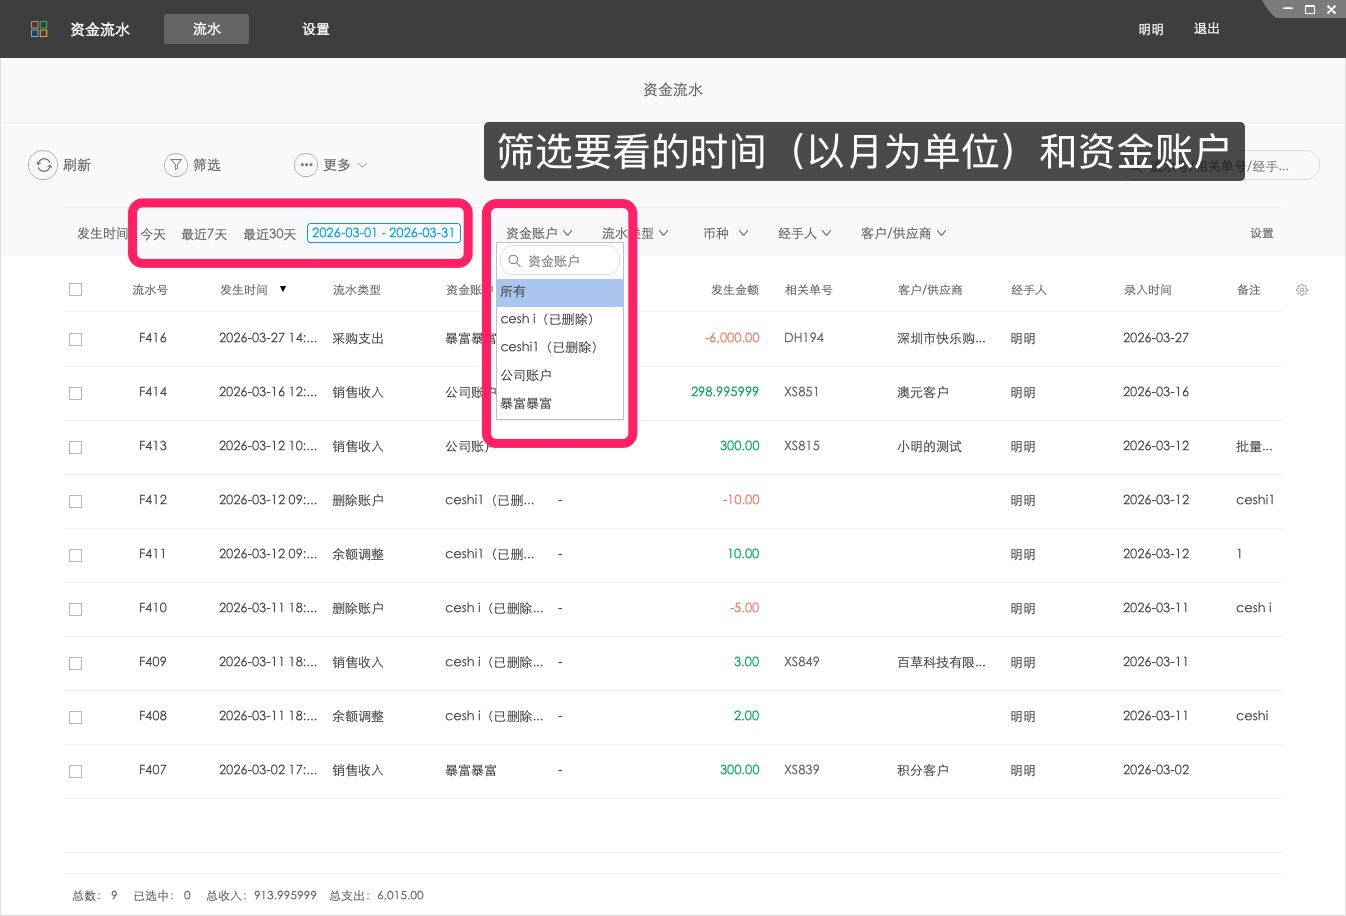Screen dimensions: 1346x916
Task: Select 所有 in account list
Action: coord(560,292)
